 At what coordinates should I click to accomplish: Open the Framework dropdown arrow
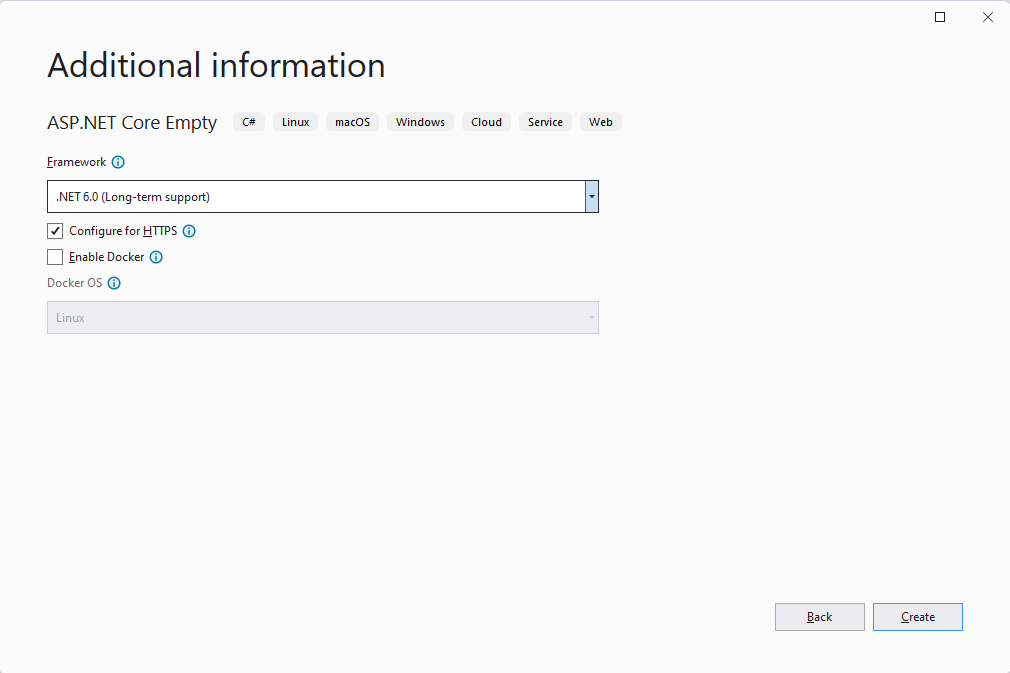coord(591,196)
